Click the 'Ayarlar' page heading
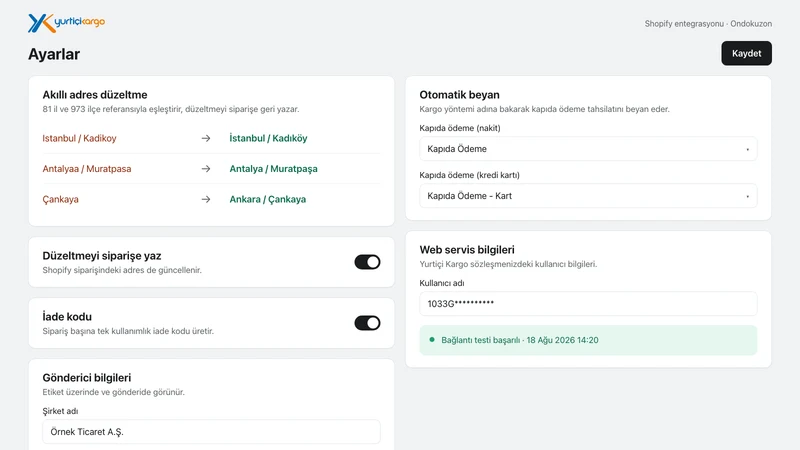800x450 pixels. (x=54, y=54)
